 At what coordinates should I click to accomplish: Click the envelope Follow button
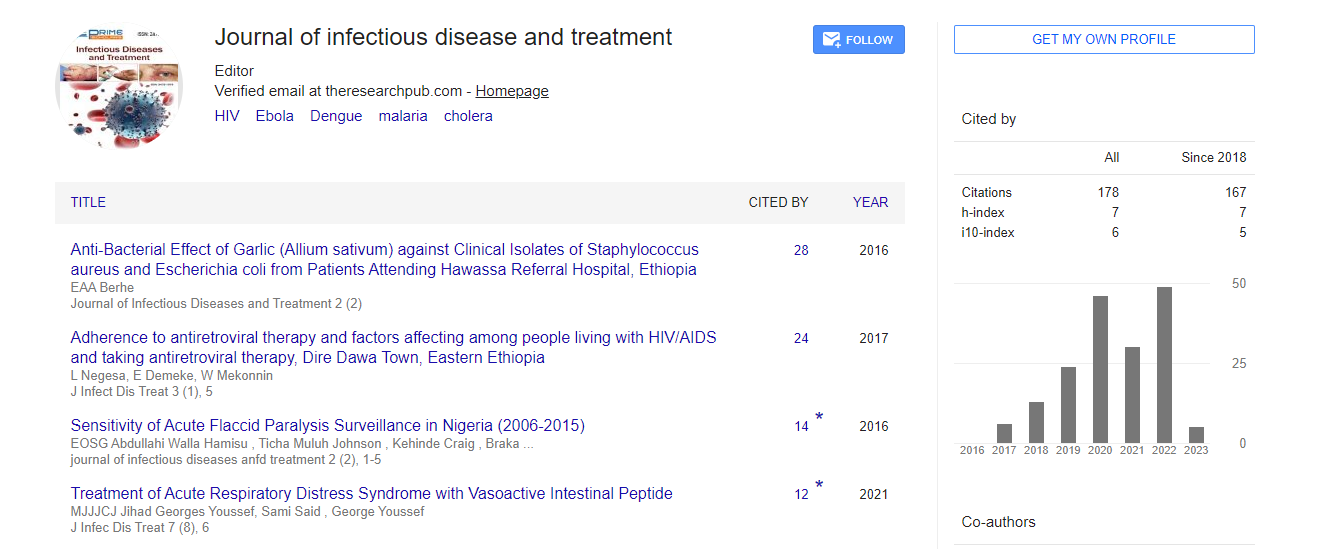[858, 40]
